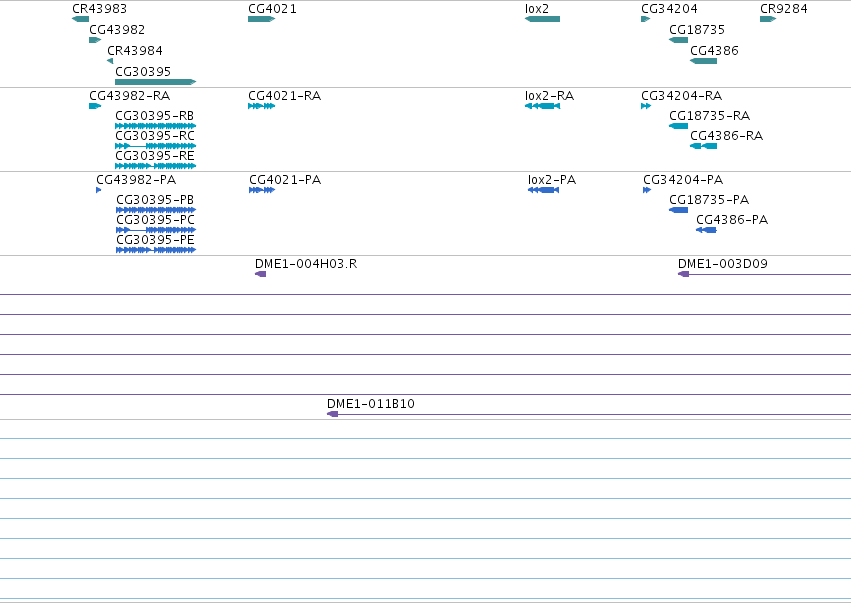Select the CG4021-RA transcript glyph
The image size is (851, 603).
point(262,106)
